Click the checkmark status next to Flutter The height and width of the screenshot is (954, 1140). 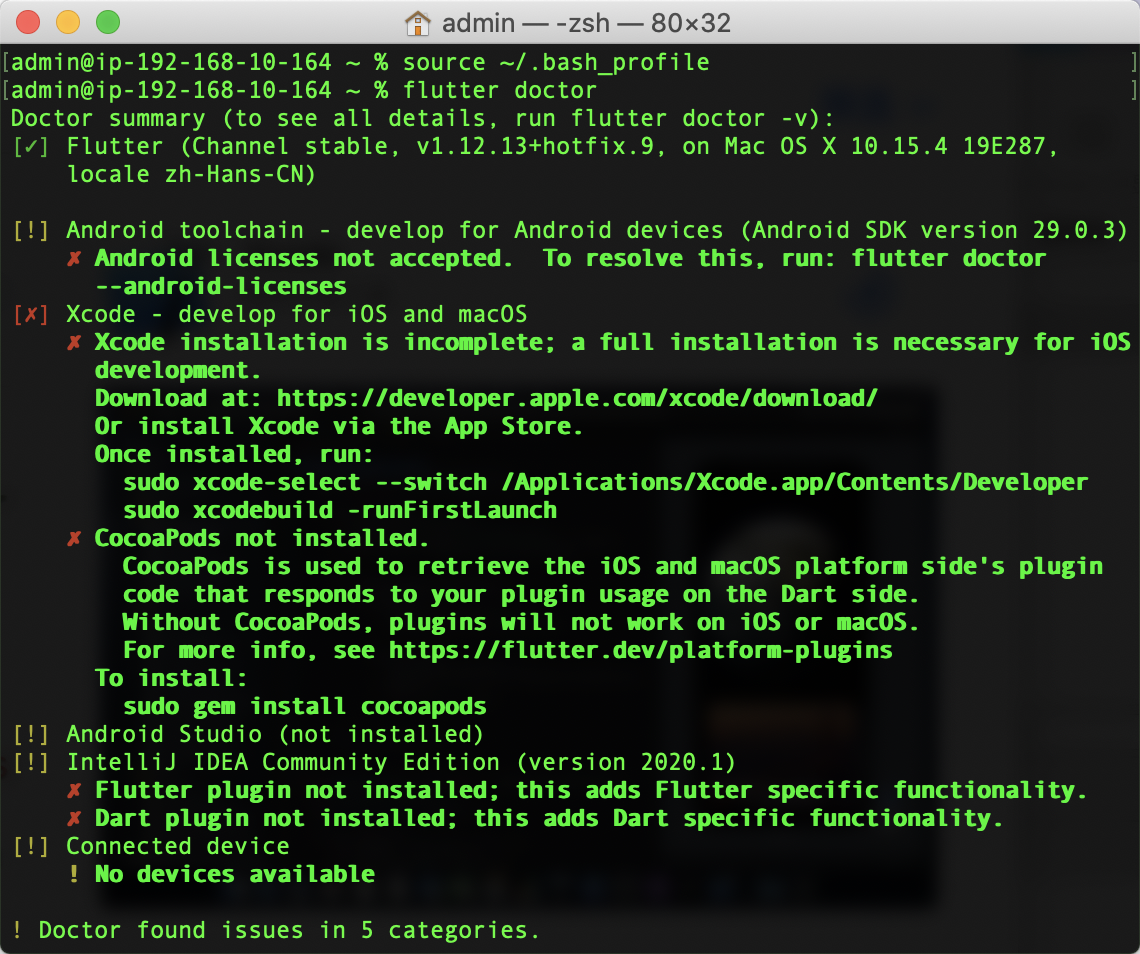(31, 147)
